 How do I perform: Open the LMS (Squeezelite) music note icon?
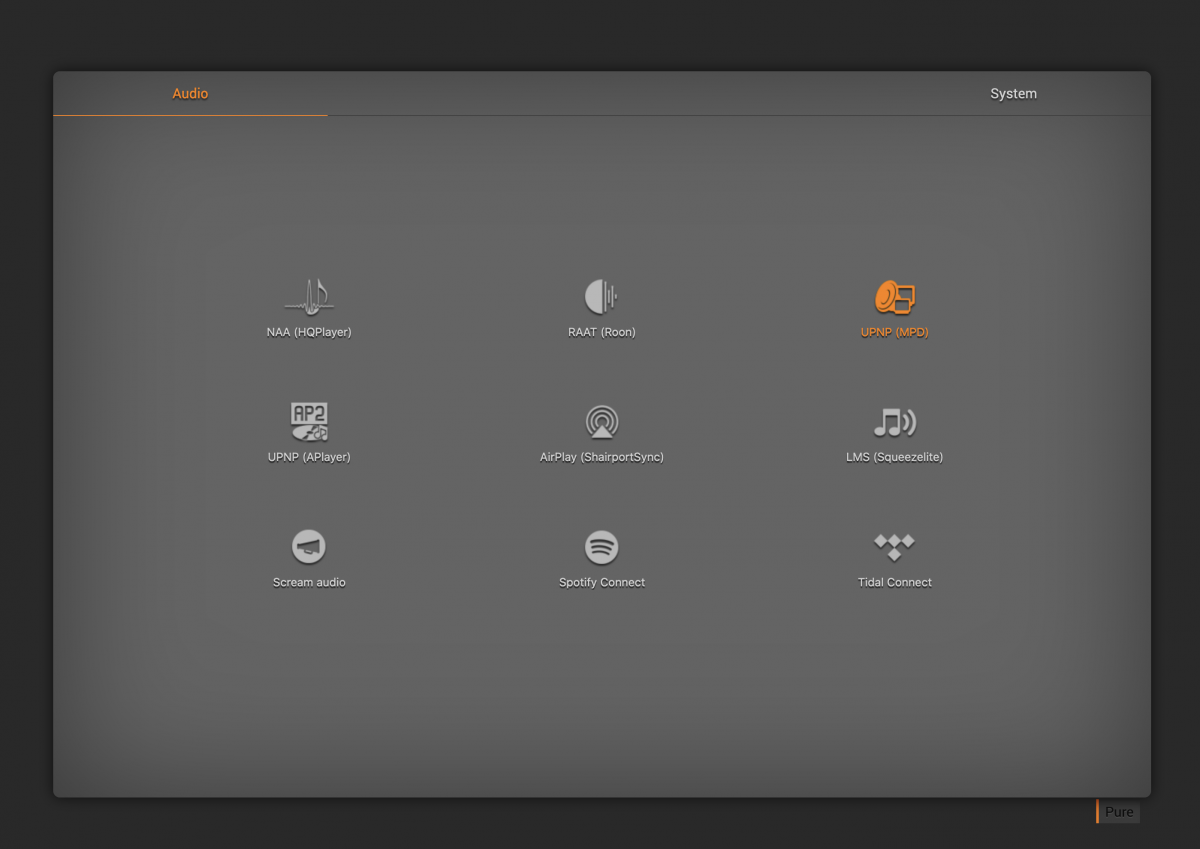click(x=894, y=422)
